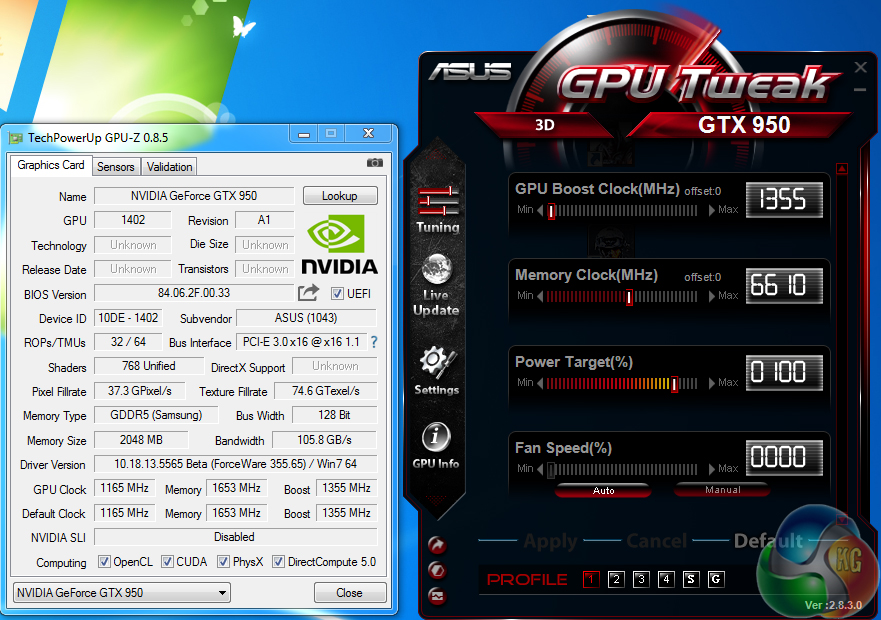The width and height of the screenshot is (881, 620).
Task: Click Default in GPU Tweak
Action: click(768, 541)
